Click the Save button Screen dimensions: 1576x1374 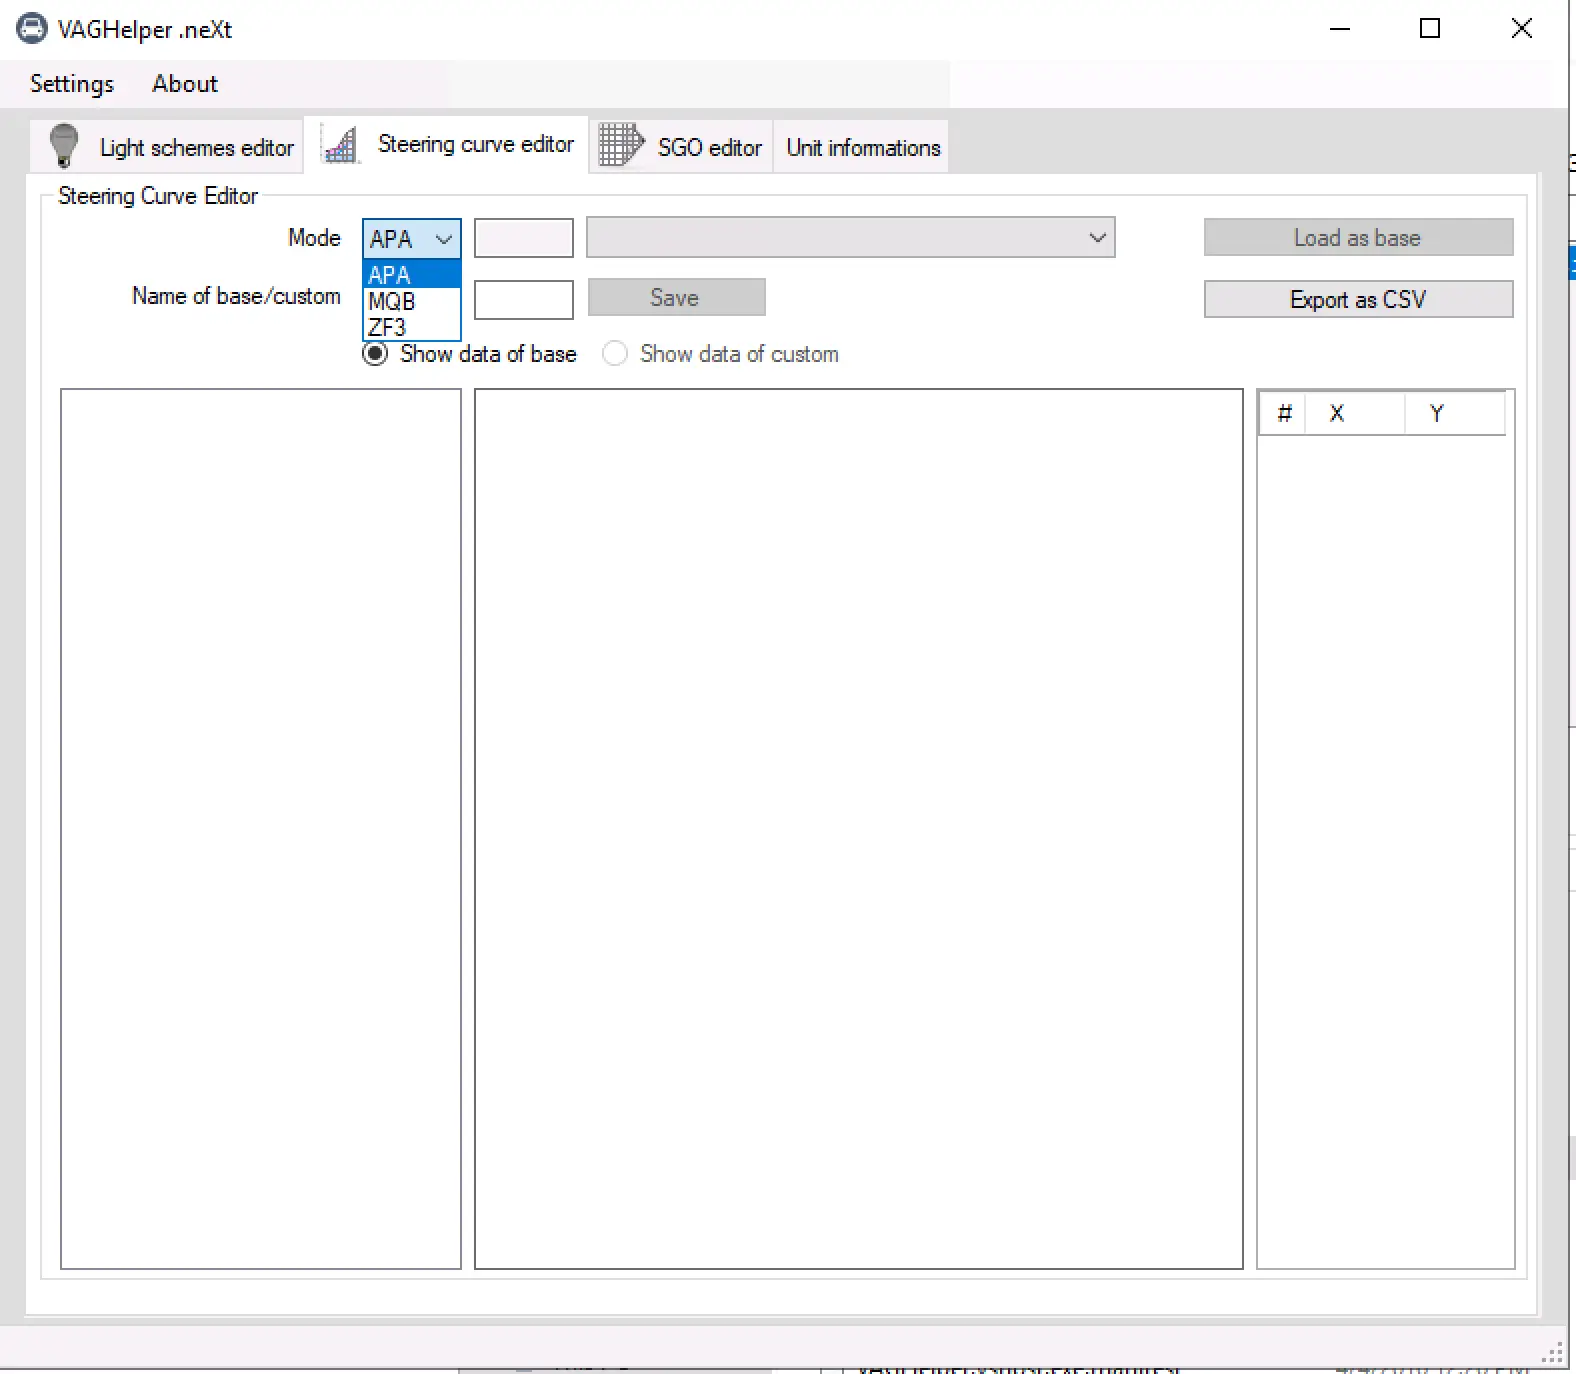point(676,298)
